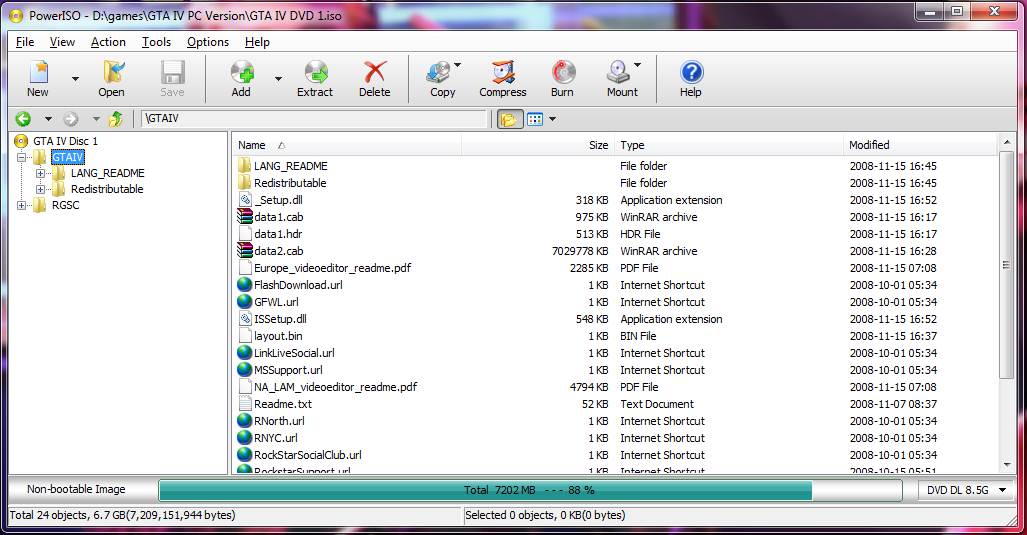
Task: Select the _Setup.dll file
Action: [278, 200]
